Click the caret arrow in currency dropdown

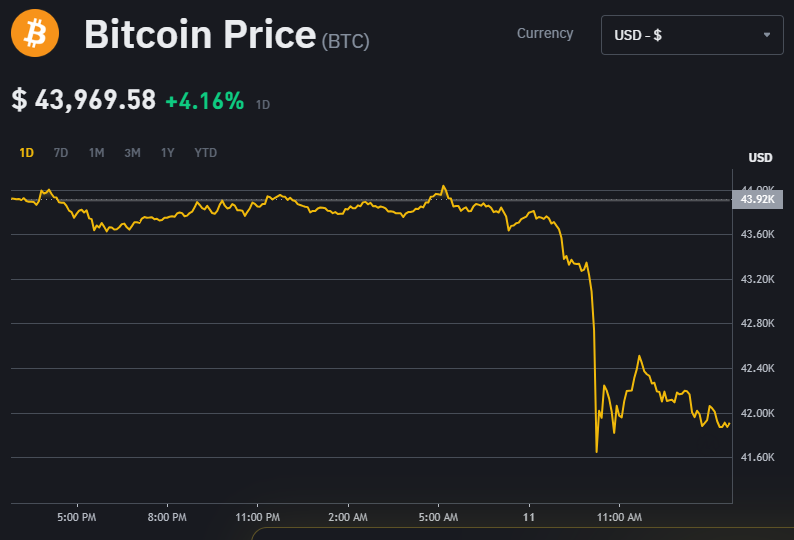767,35
